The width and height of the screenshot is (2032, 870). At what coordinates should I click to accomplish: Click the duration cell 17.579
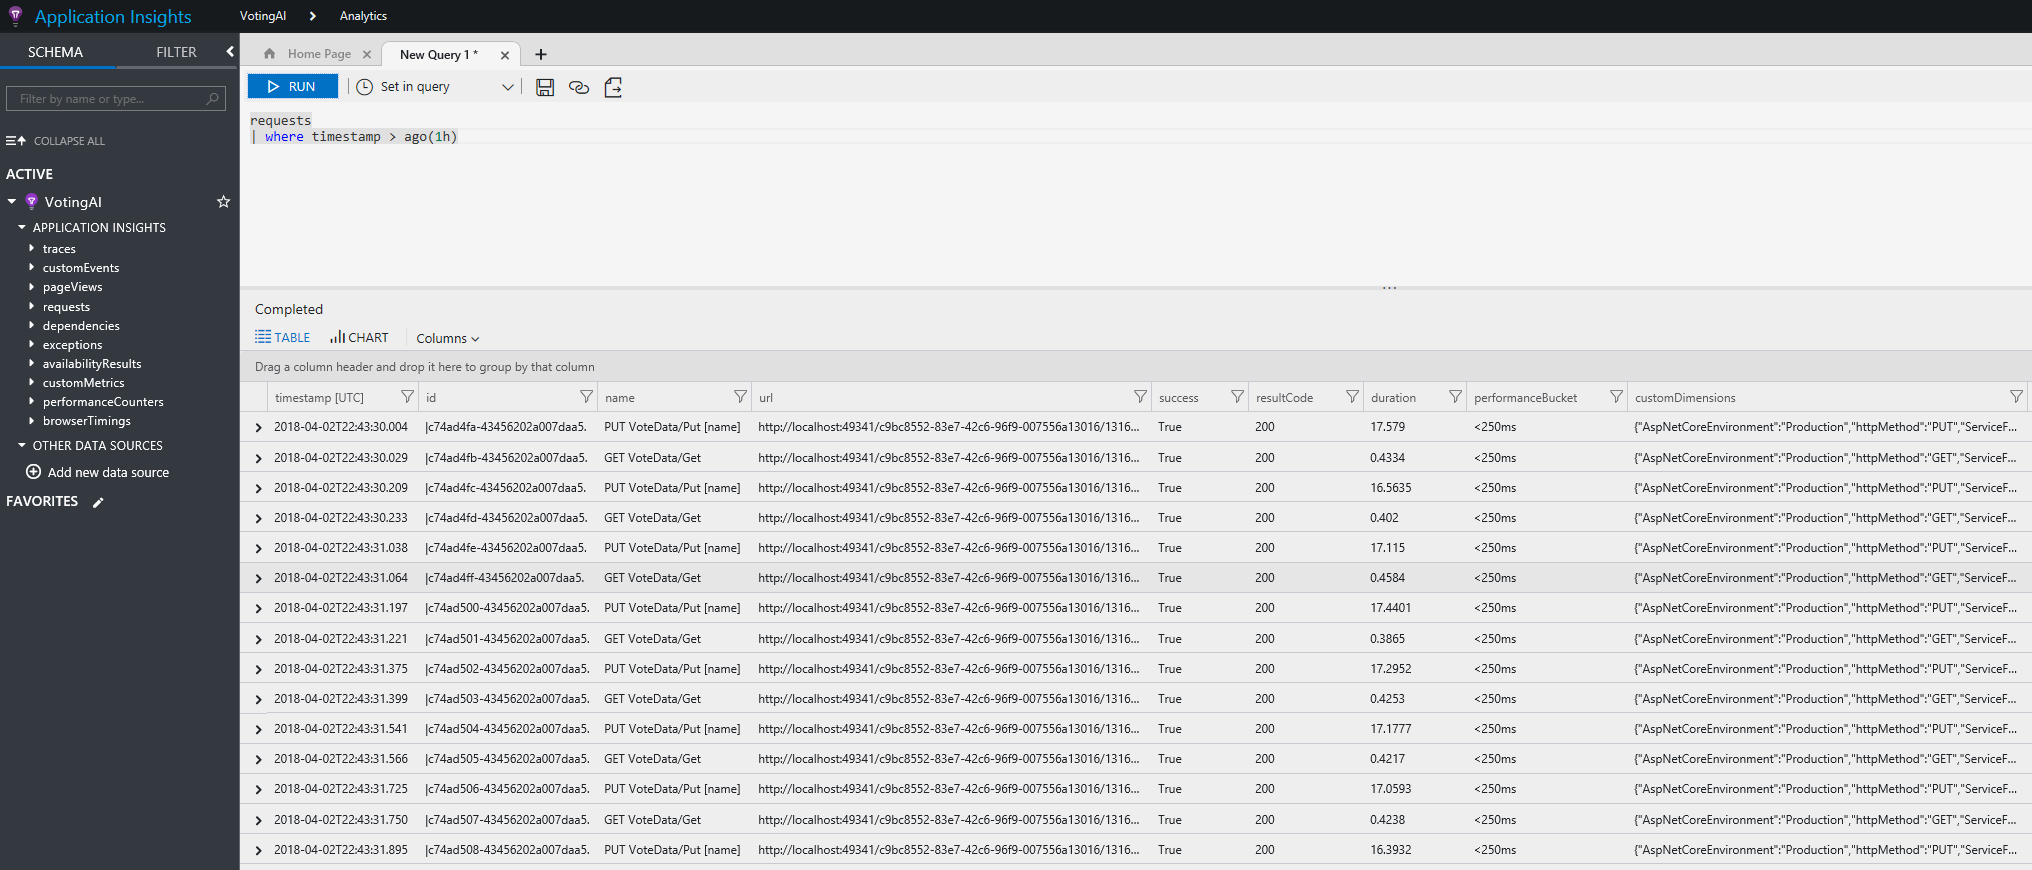(1388, 427)
